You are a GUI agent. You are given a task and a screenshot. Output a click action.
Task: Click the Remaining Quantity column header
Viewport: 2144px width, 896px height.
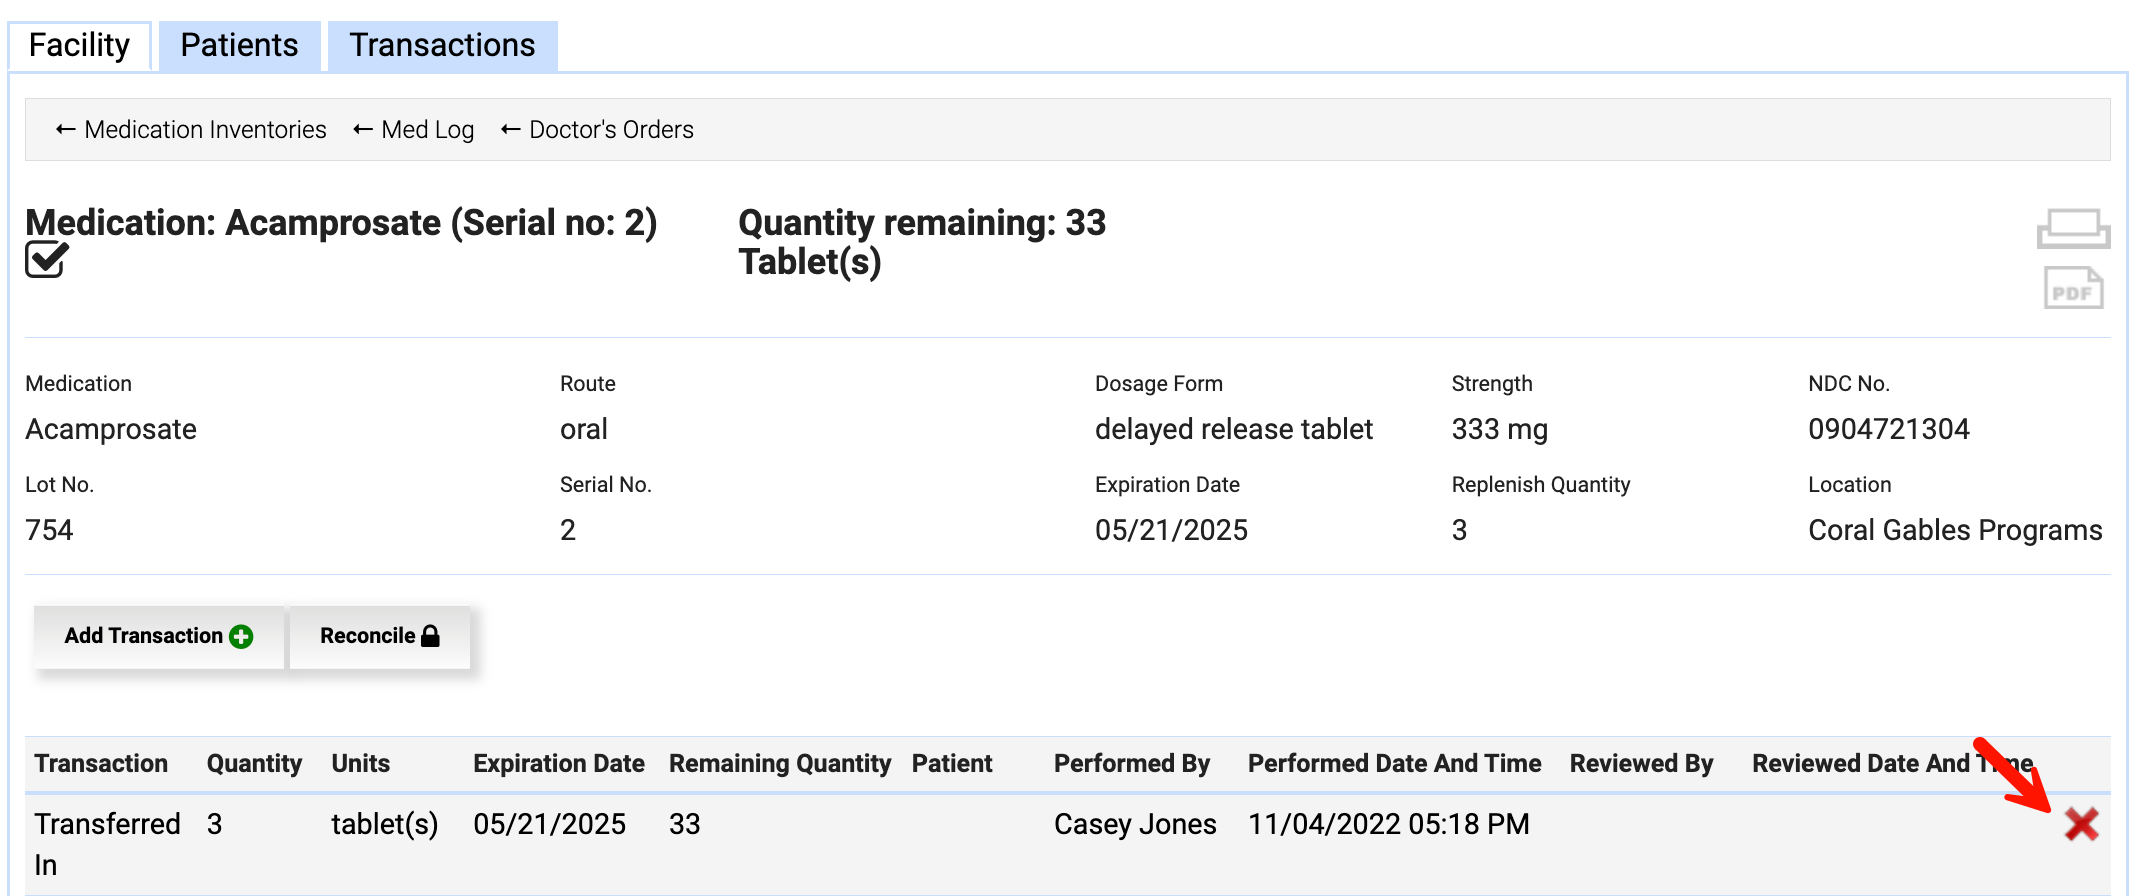click(x=779, y=764)
